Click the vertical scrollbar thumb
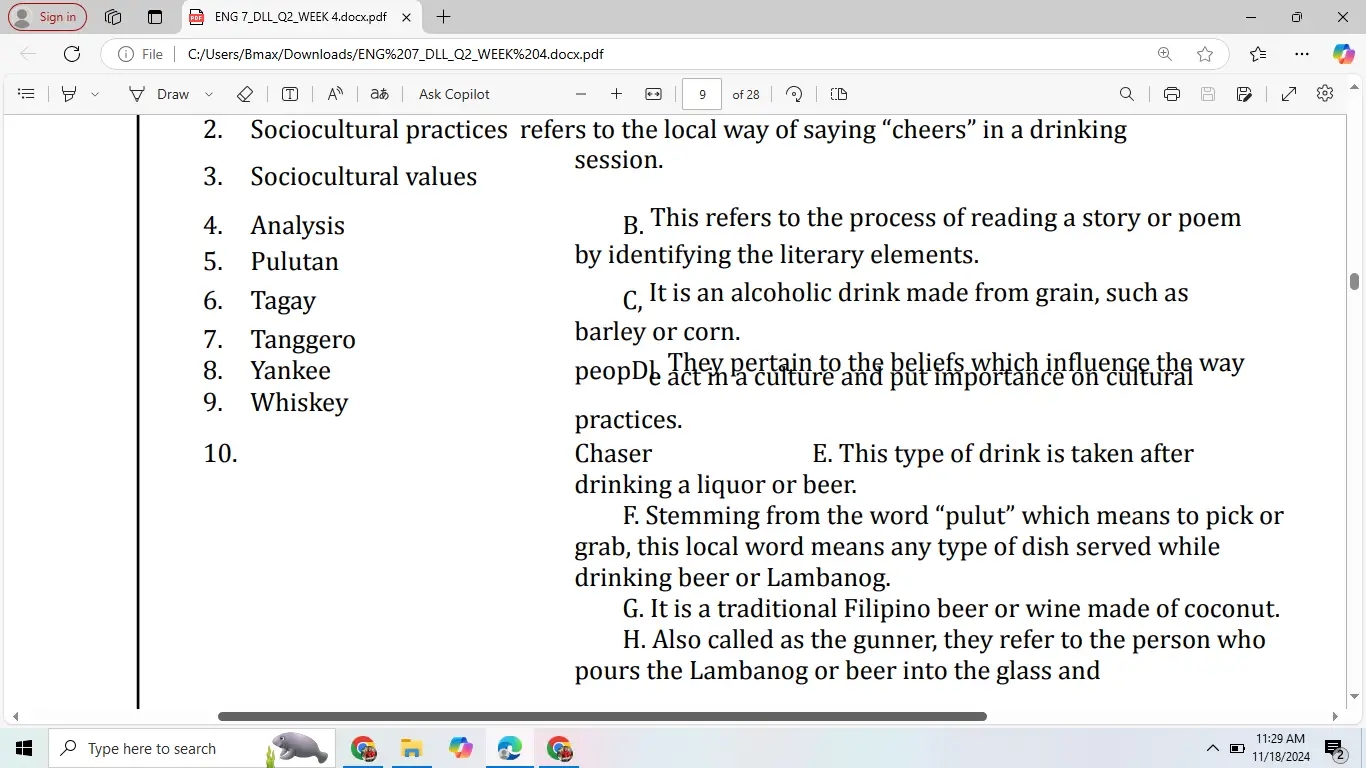 (1355, 281)
